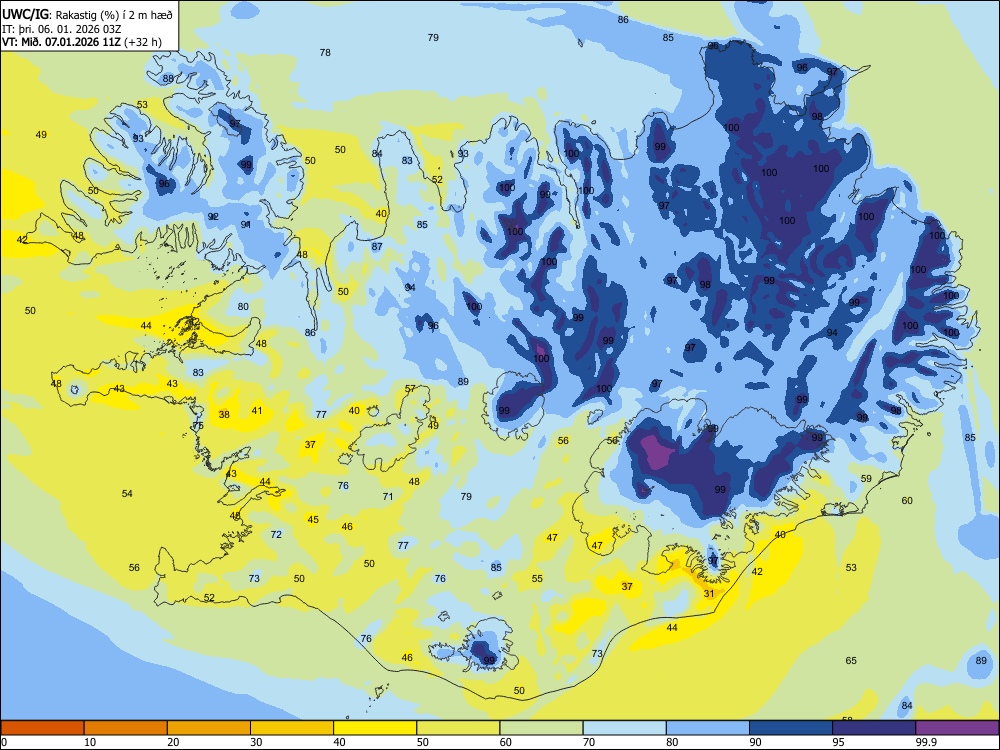
Task: Click the map humidity value '72'
Action: 276,534
